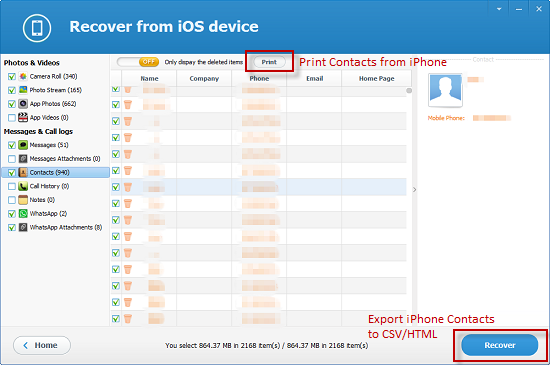
Task: Click the Call History phone icon
Action: 23,186
